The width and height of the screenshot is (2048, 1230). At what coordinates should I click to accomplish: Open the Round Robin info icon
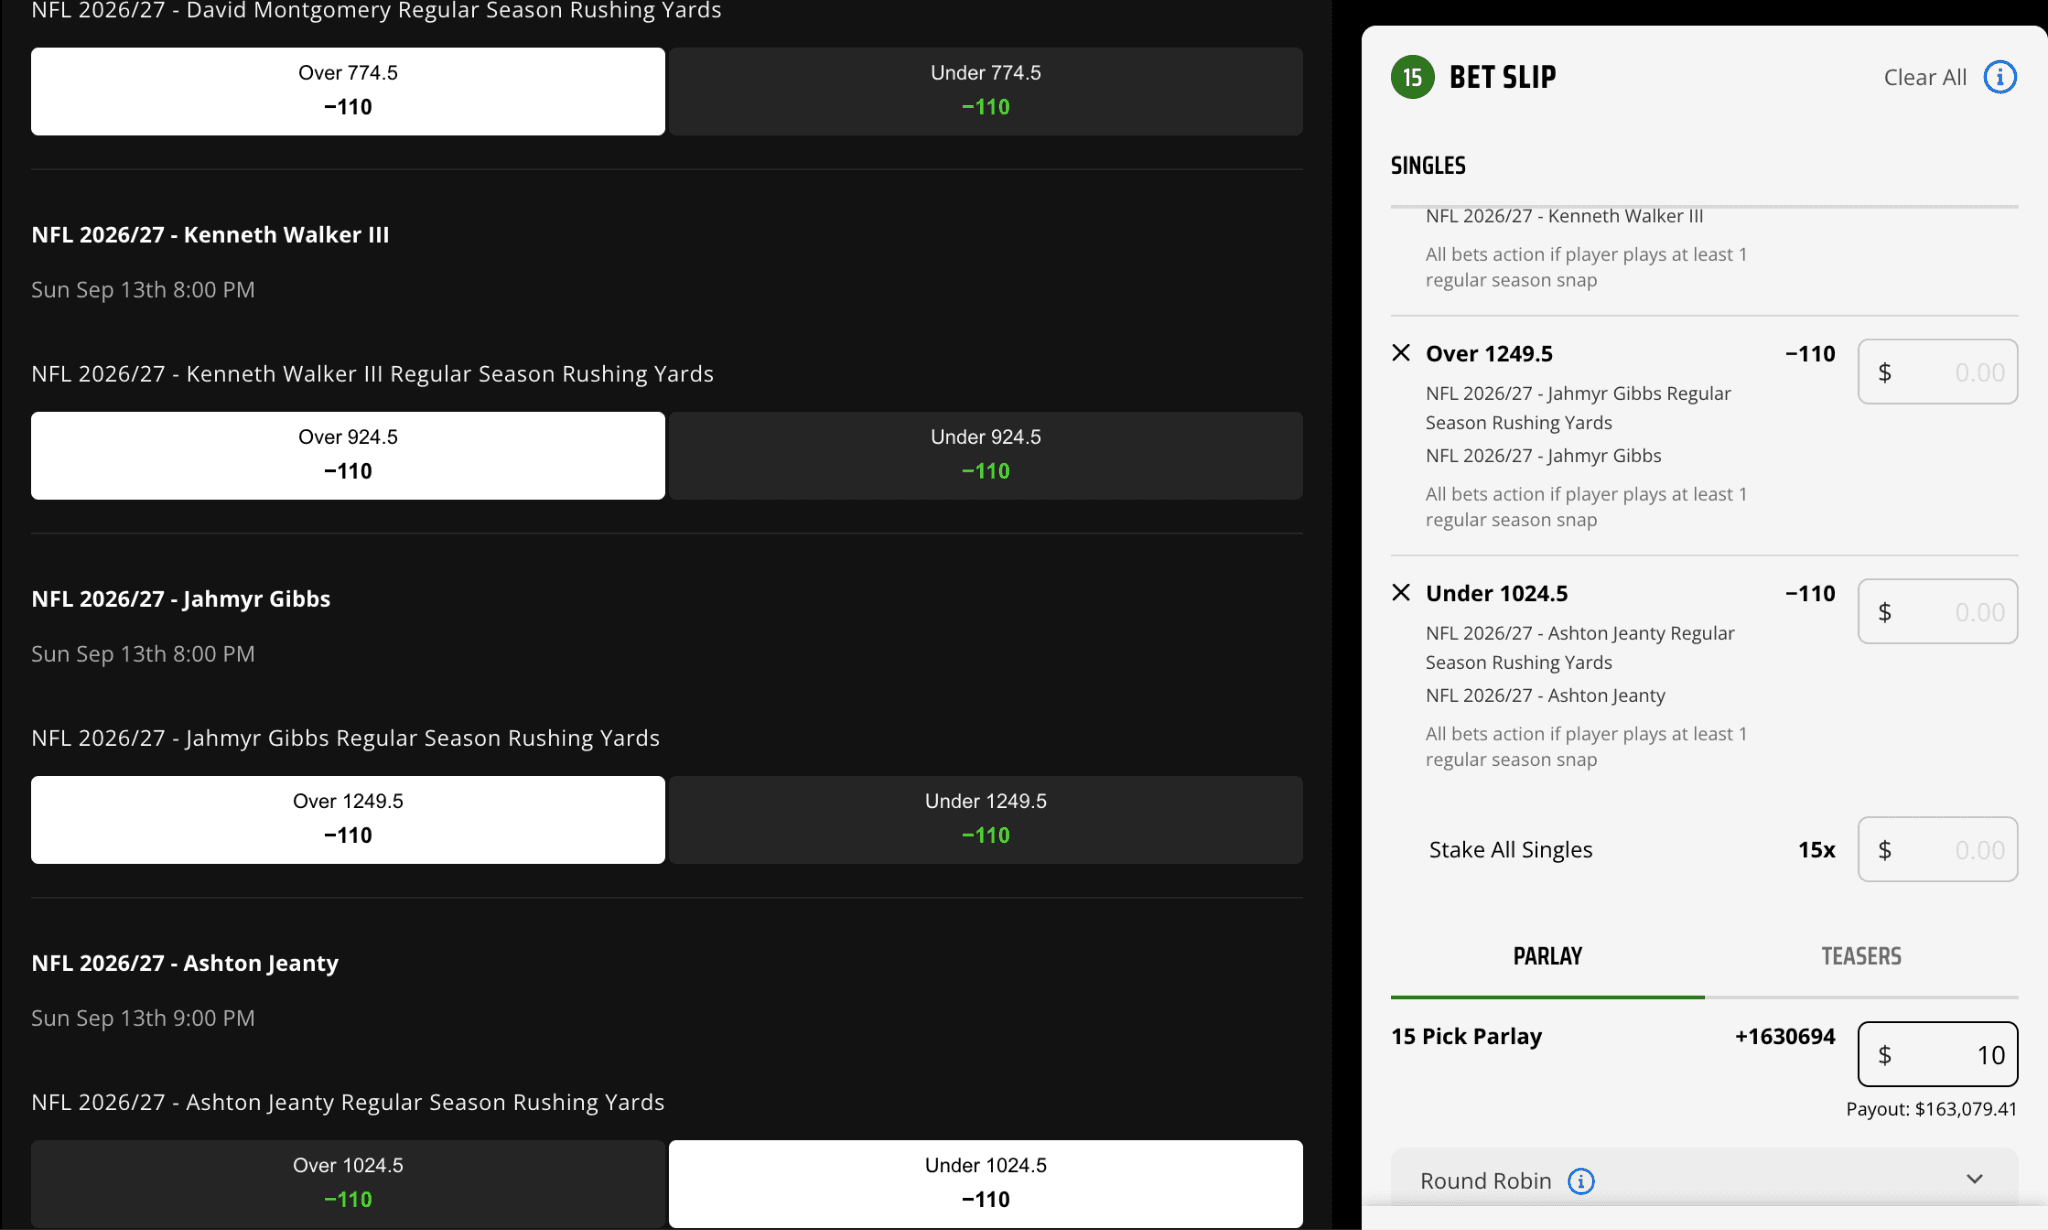tap(1581, 1181)
